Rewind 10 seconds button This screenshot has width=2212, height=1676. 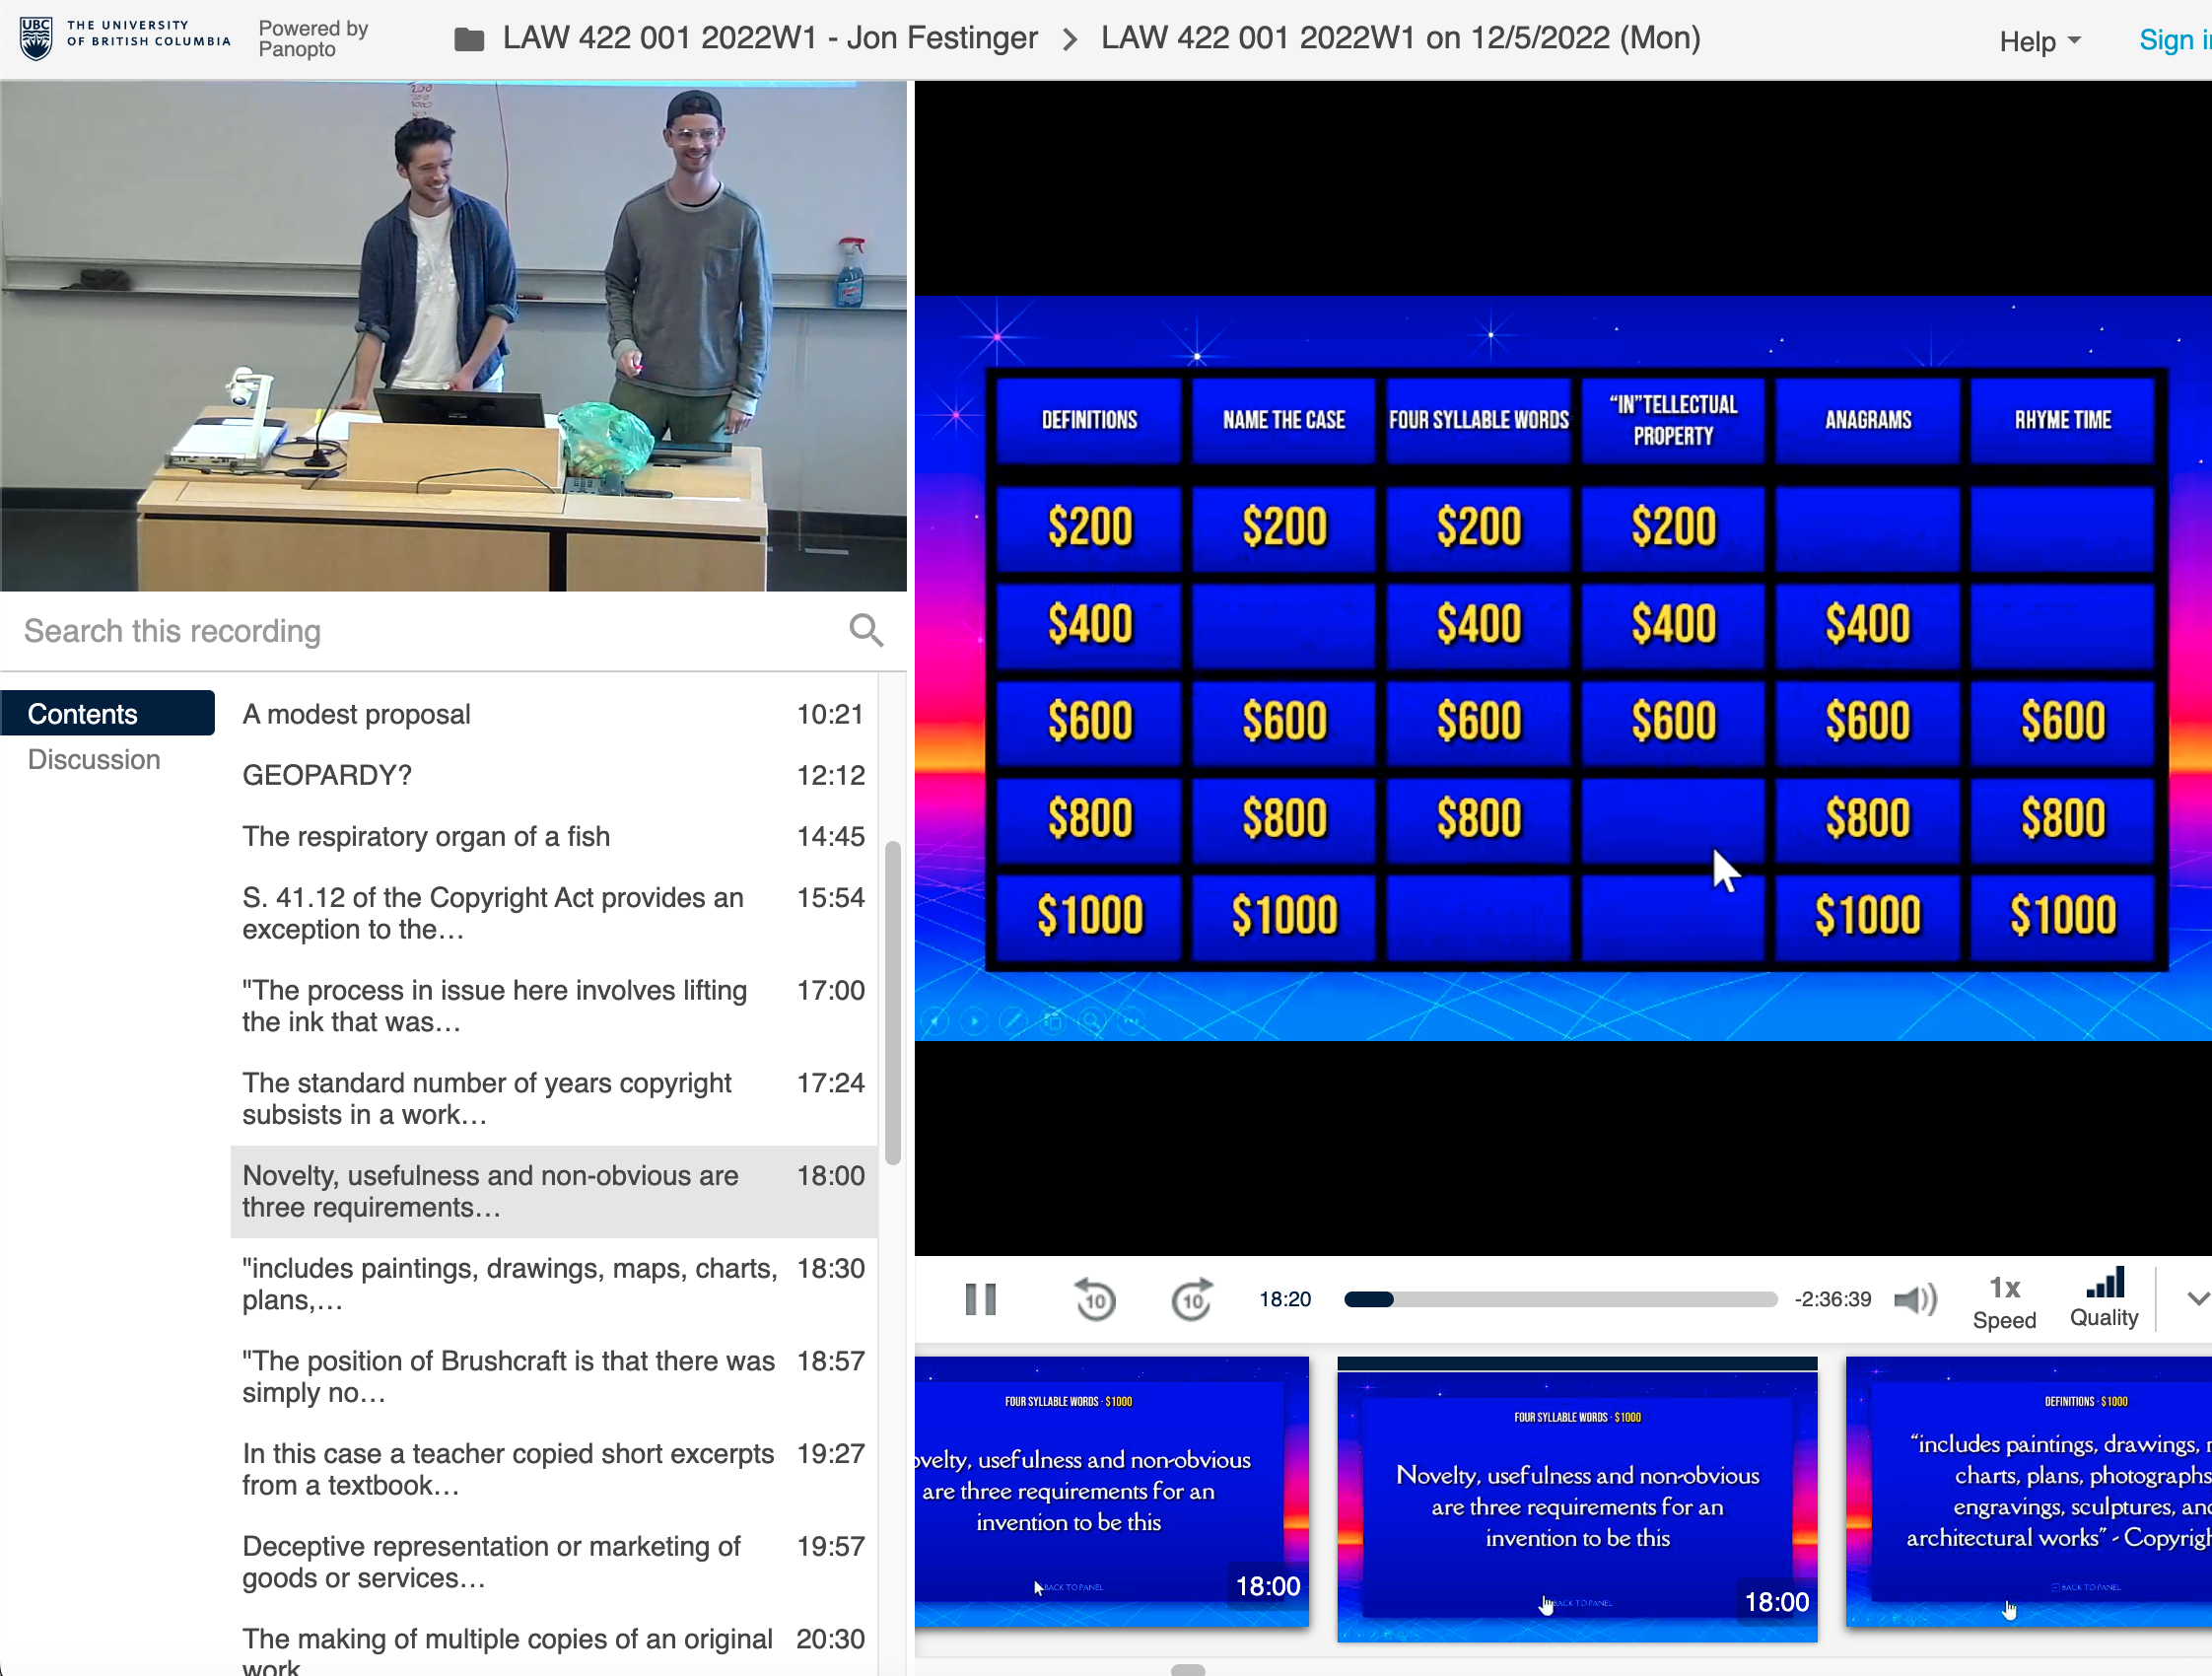coord(1095,1299)
